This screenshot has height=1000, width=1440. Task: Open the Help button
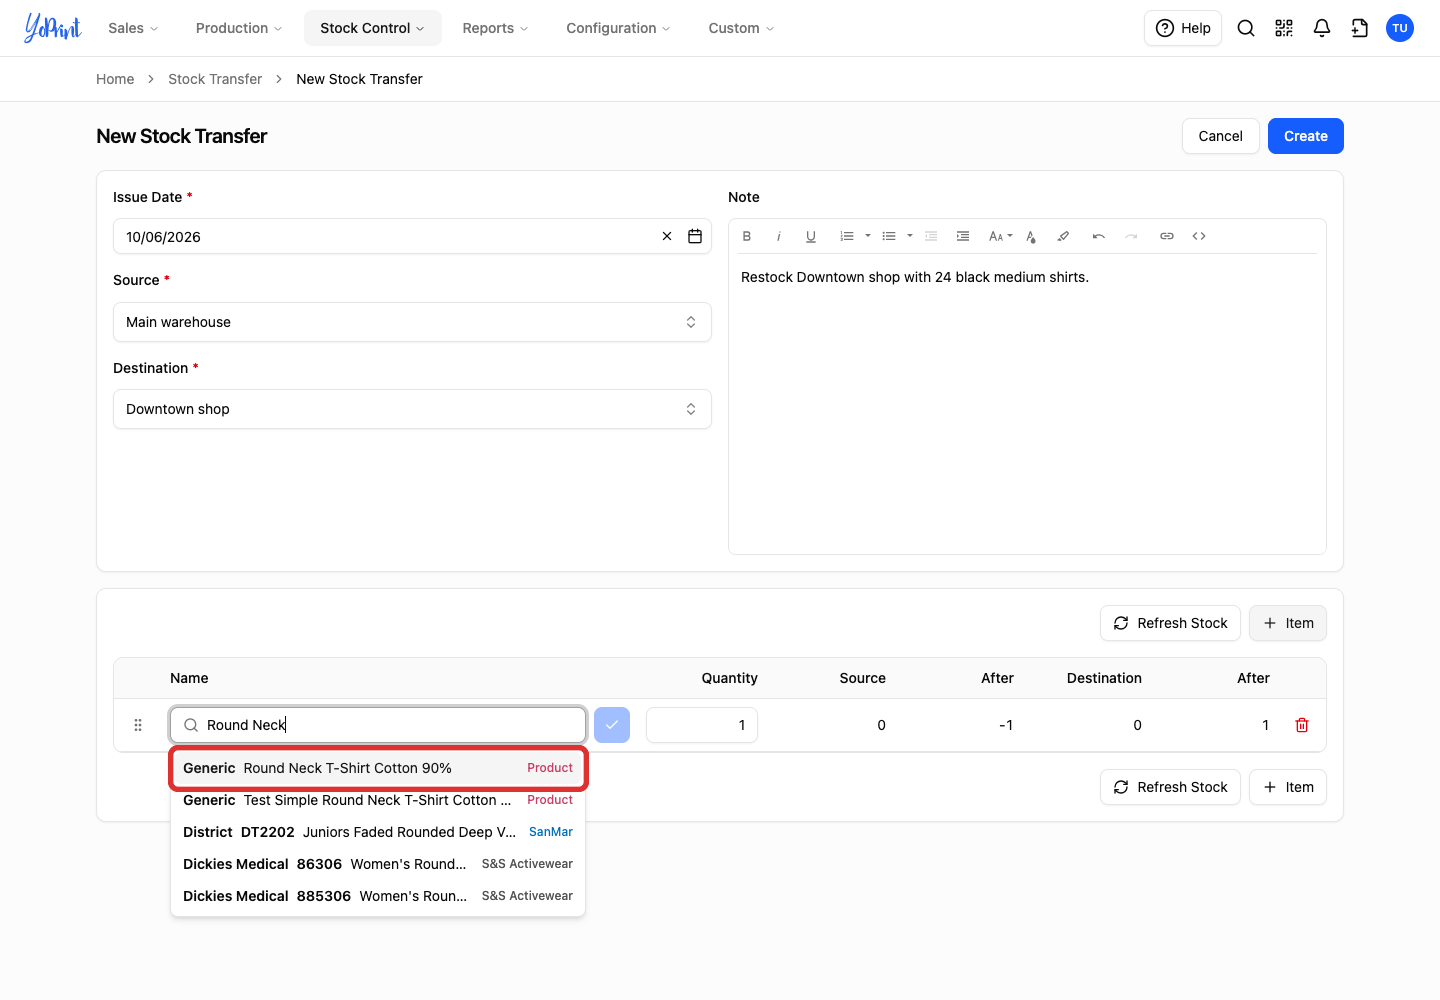tap(1183, 28)
